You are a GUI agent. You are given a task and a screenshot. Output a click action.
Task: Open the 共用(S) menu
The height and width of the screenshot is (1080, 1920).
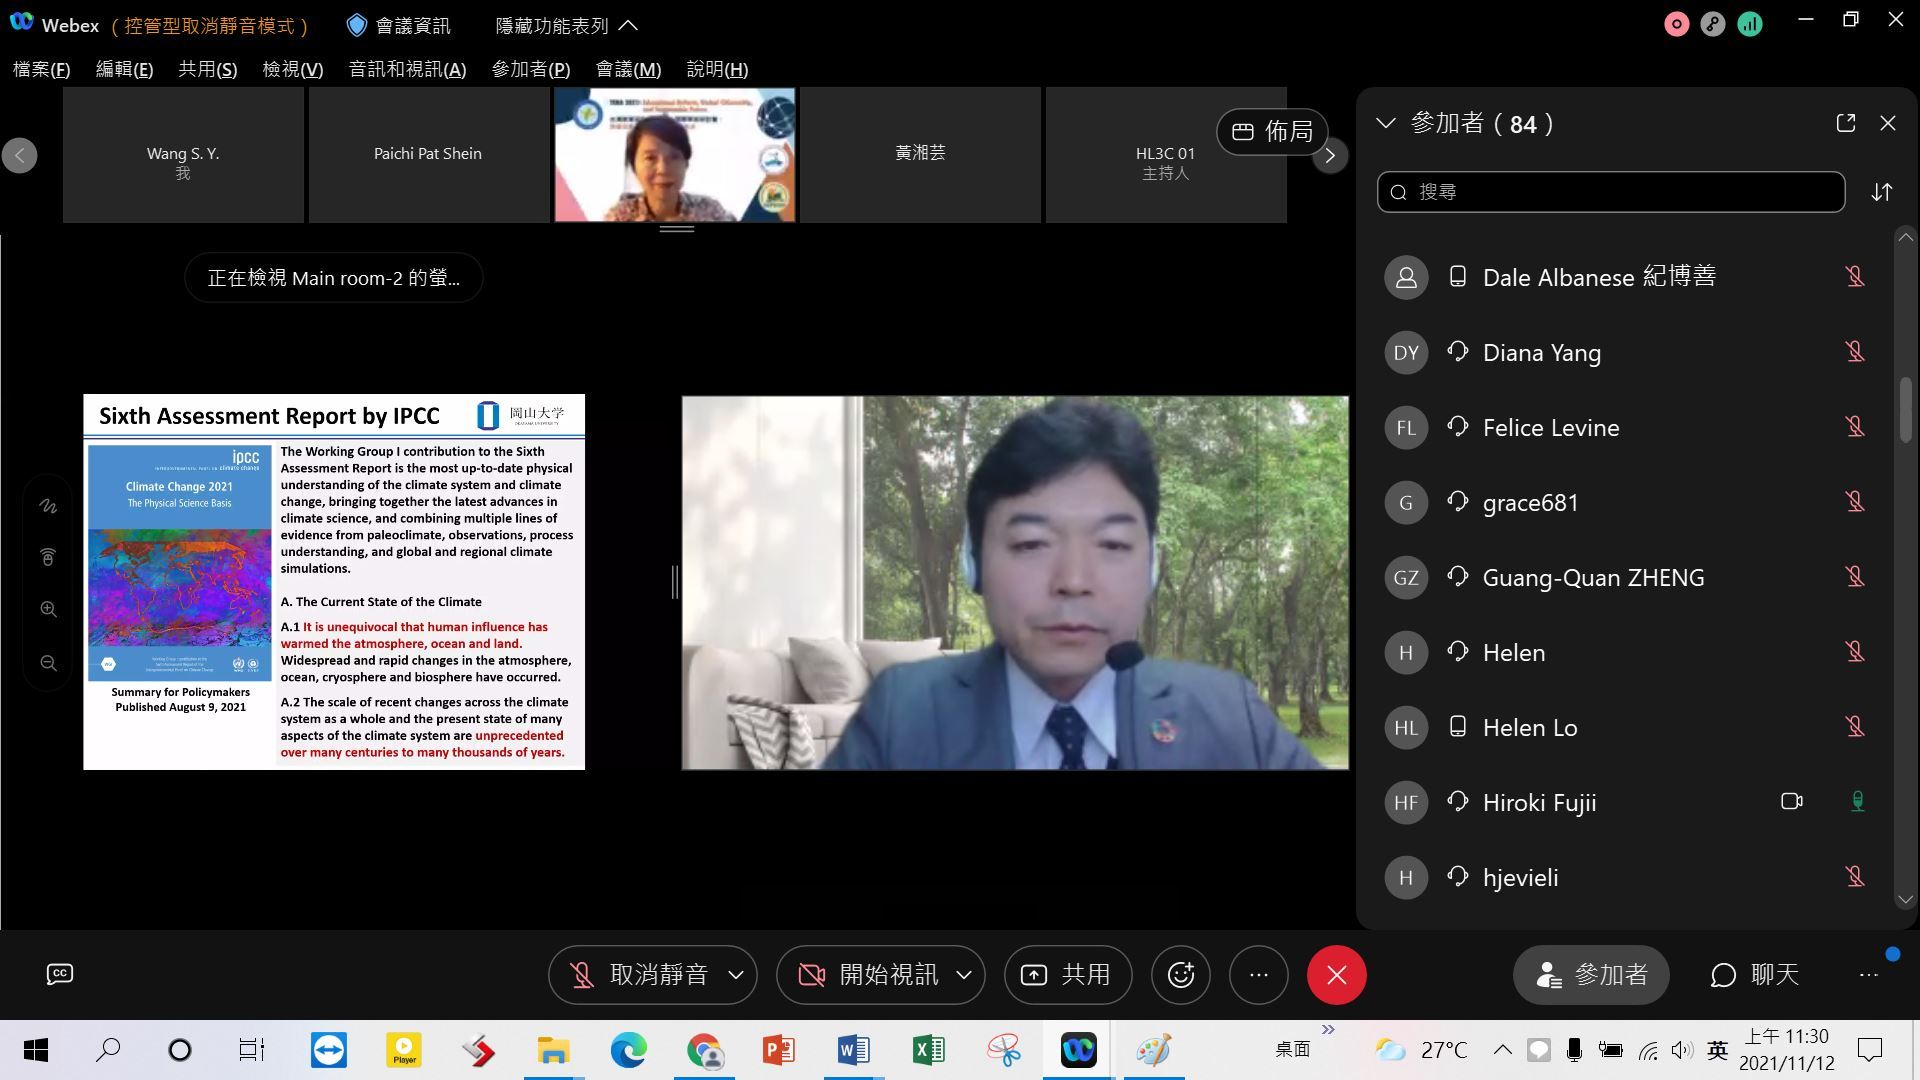click(x=207, y=69)
